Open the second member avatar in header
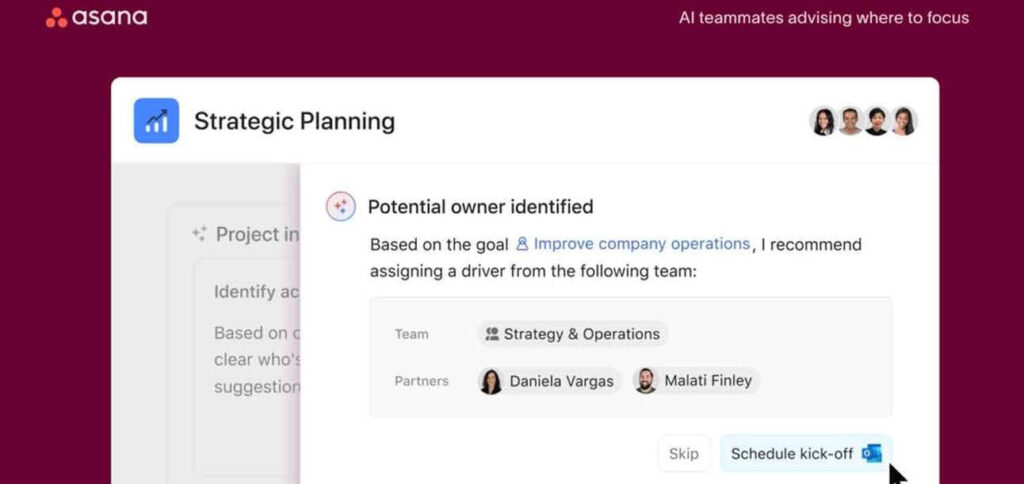The height and width of the screenshot is (484, 1024). (x=850, y=121)
